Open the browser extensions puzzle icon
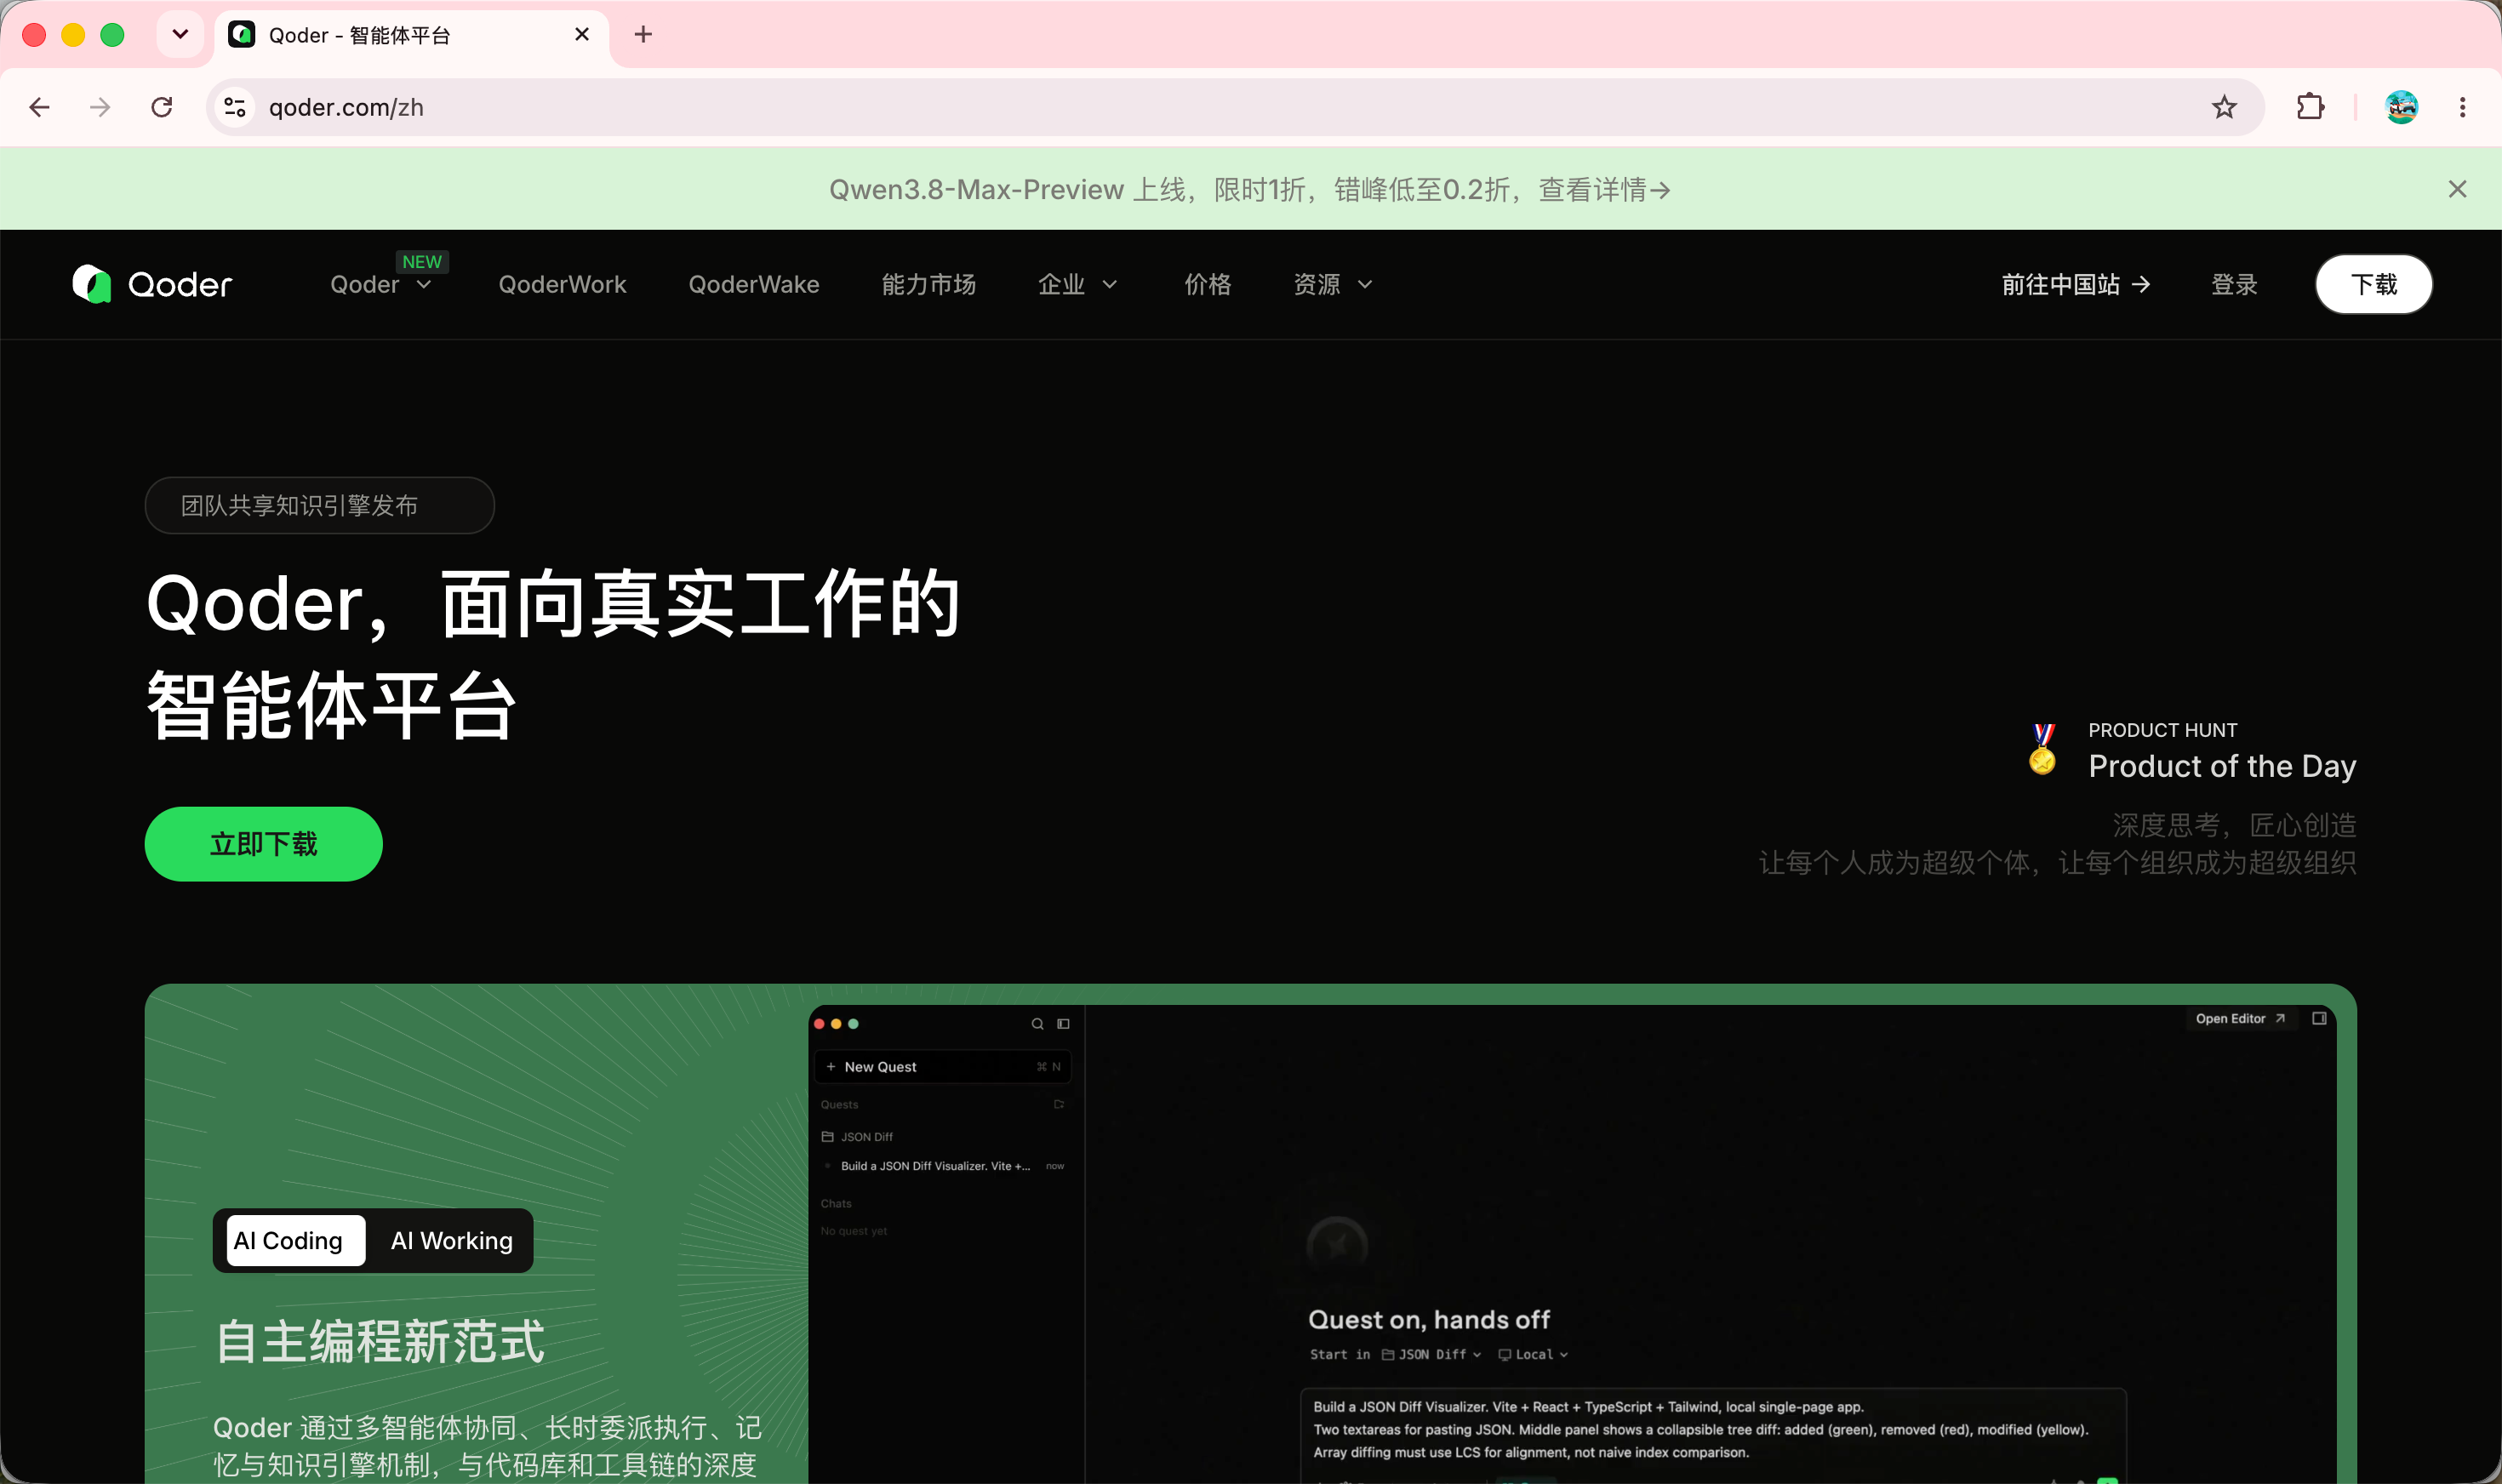Viewport: 2502px width, 1484px height. coord(2310,107)
